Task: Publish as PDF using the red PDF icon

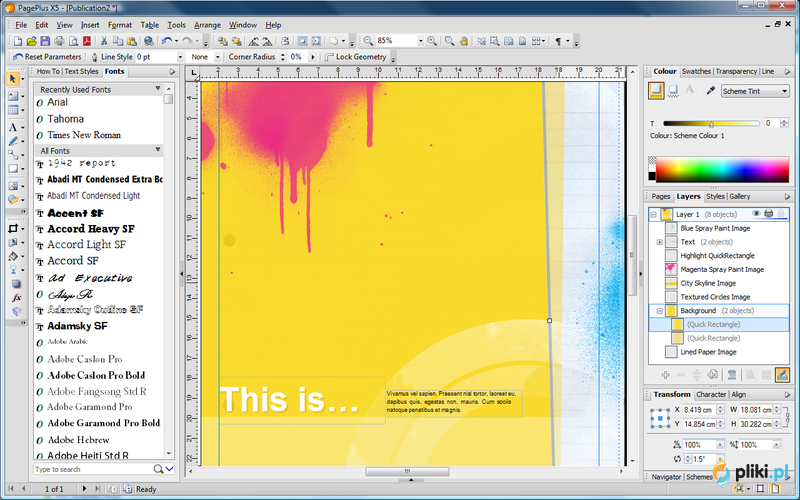Action: pos(87,41)
